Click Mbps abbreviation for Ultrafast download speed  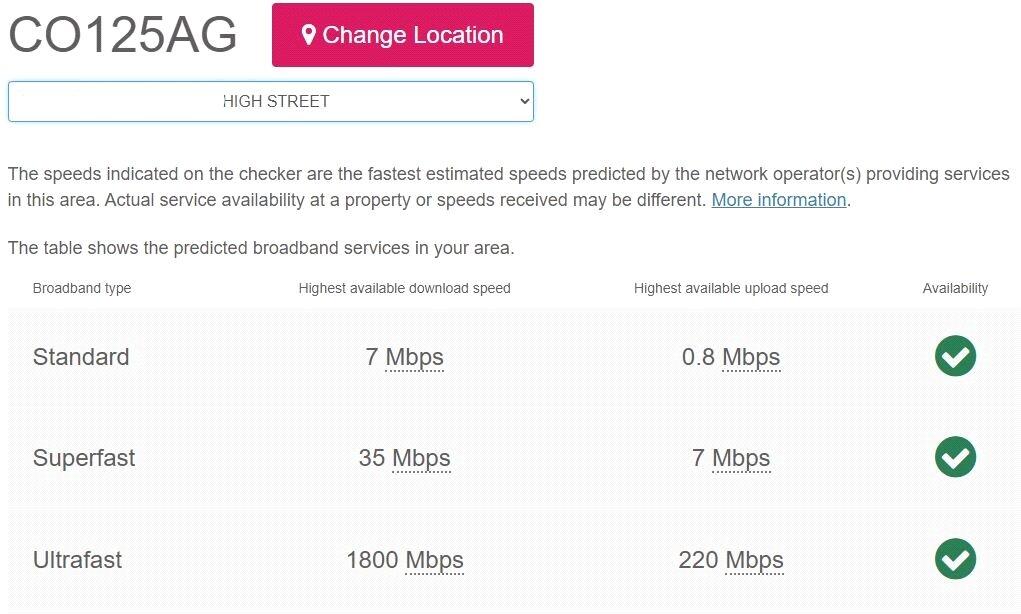click(x=434, y=560)
